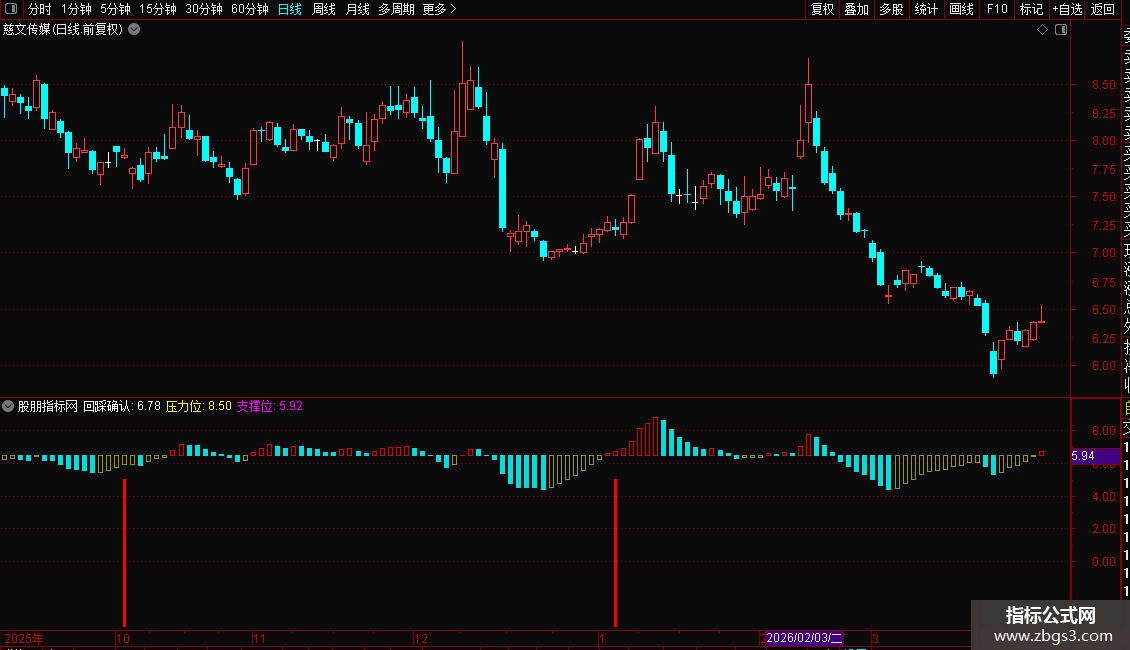Open F10 company info
The width and height of the screenshot is (1130, 650).
tap(997, 9)
